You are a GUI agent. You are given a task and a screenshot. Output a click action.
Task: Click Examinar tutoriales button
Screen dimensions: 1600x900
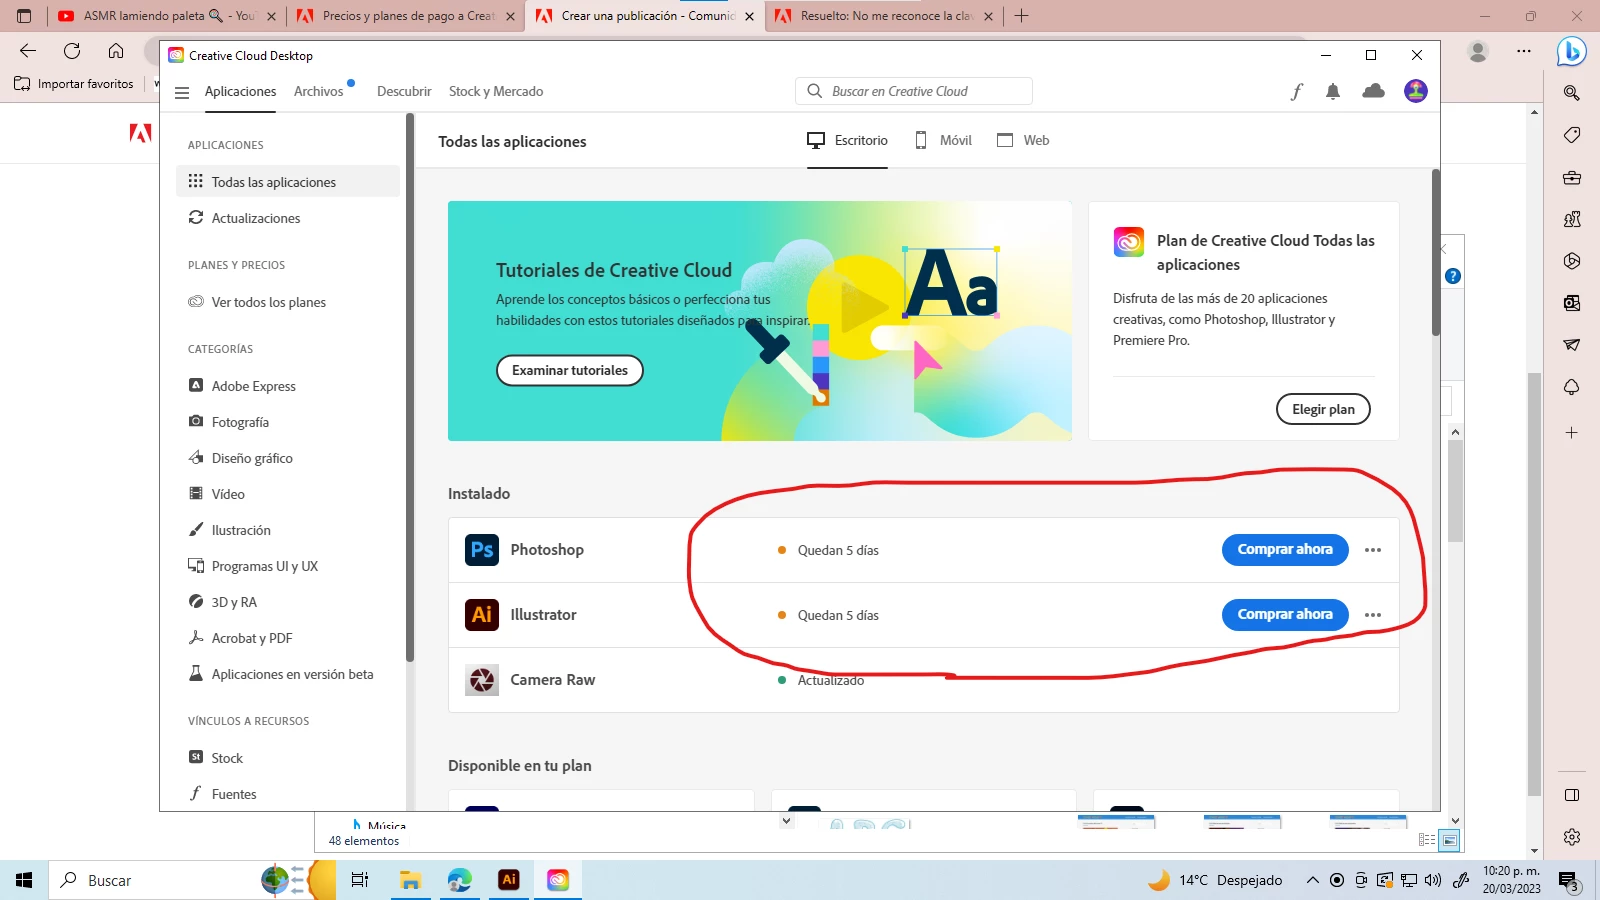(x=570, y=370)
